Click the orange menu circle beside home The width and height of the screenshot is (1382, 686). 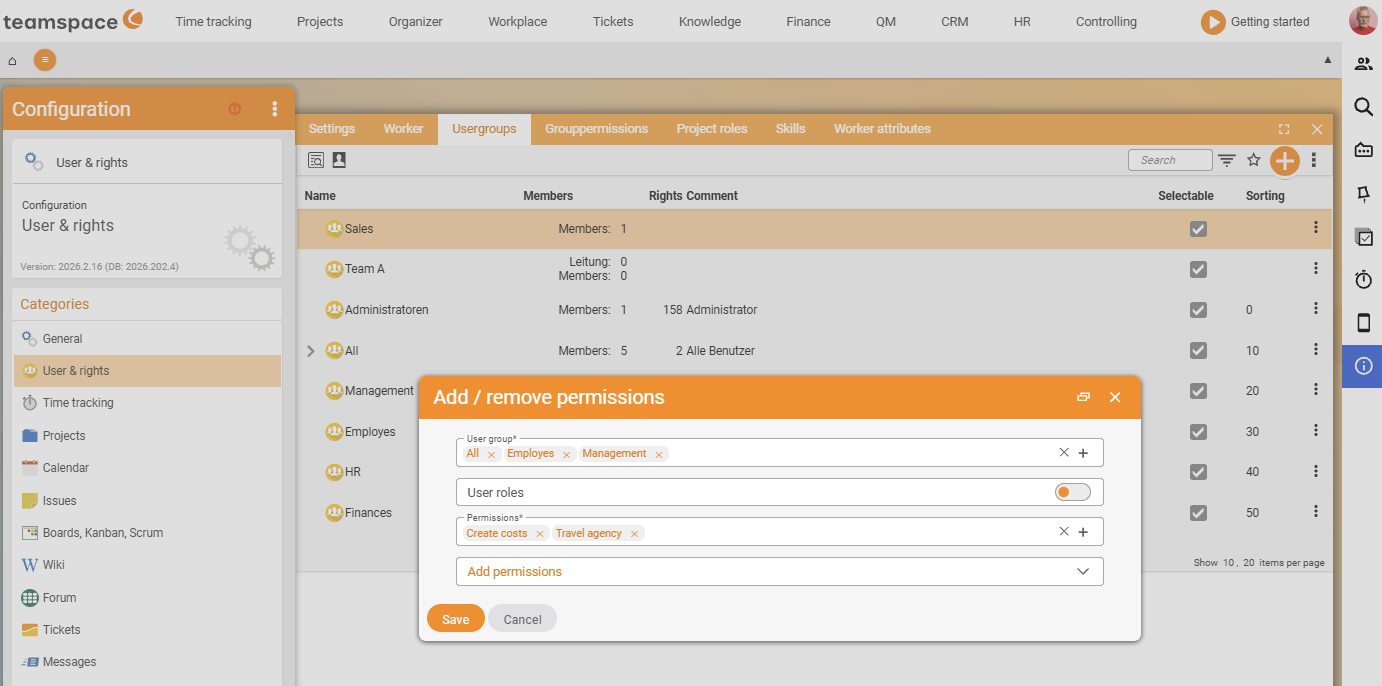[x=45, y=60]
